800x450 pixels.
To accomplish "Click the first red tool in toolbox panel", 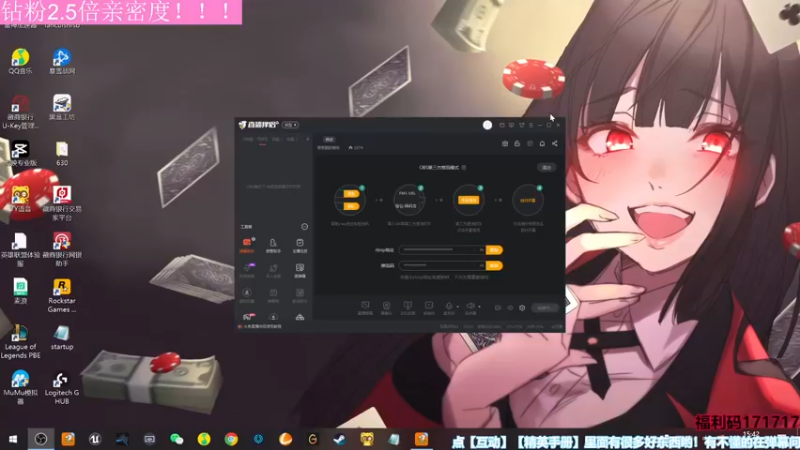I will point(247,244).
